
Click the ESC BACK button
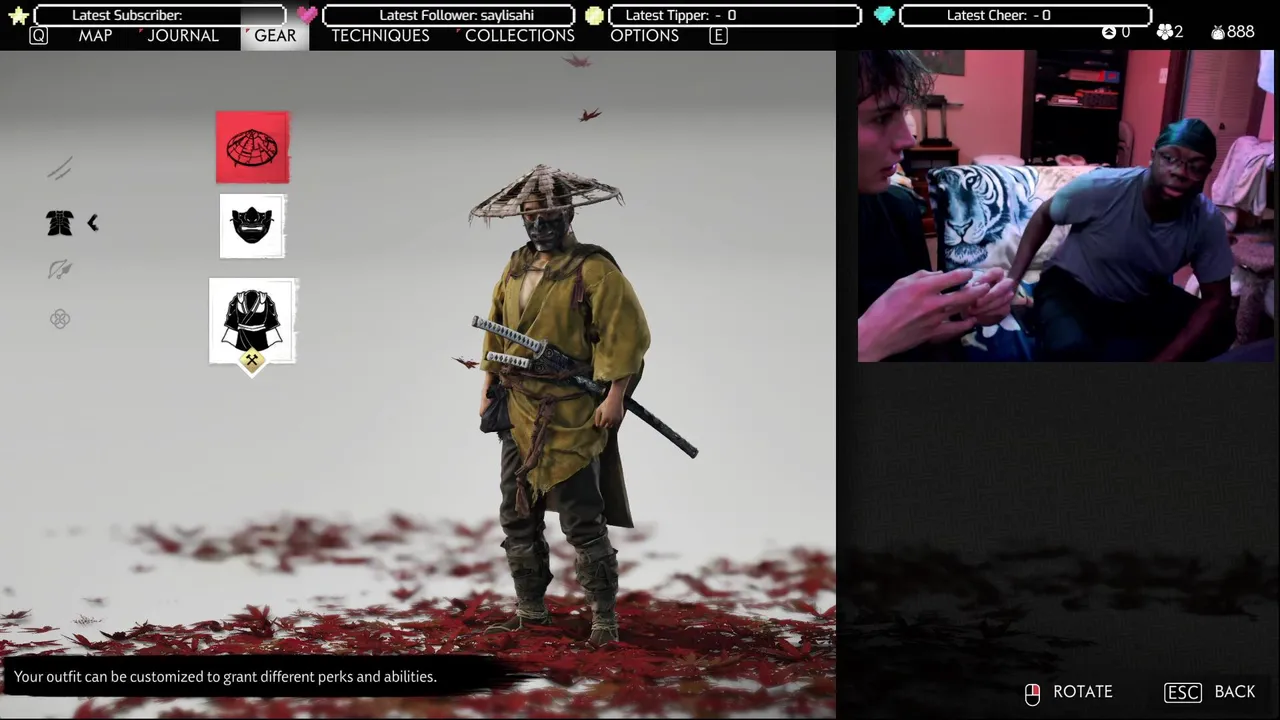[1210, 692]
